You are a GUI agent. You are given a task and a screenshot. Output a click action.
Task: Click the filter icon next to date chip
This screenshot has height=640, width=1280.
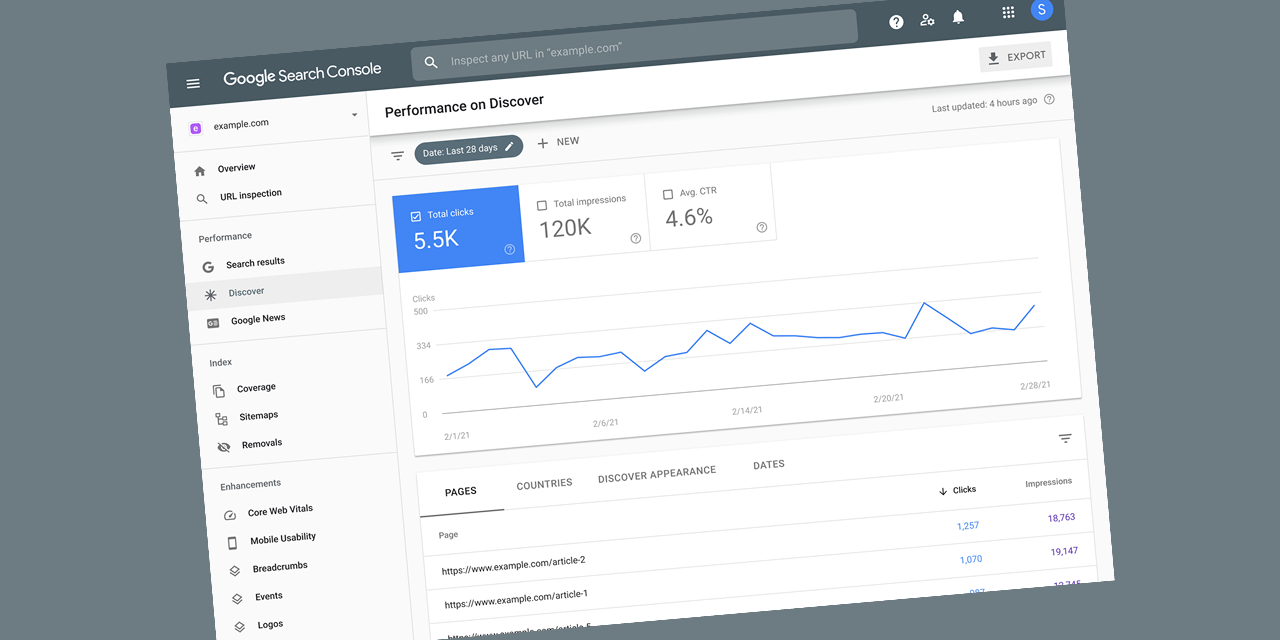click(397, 156)
